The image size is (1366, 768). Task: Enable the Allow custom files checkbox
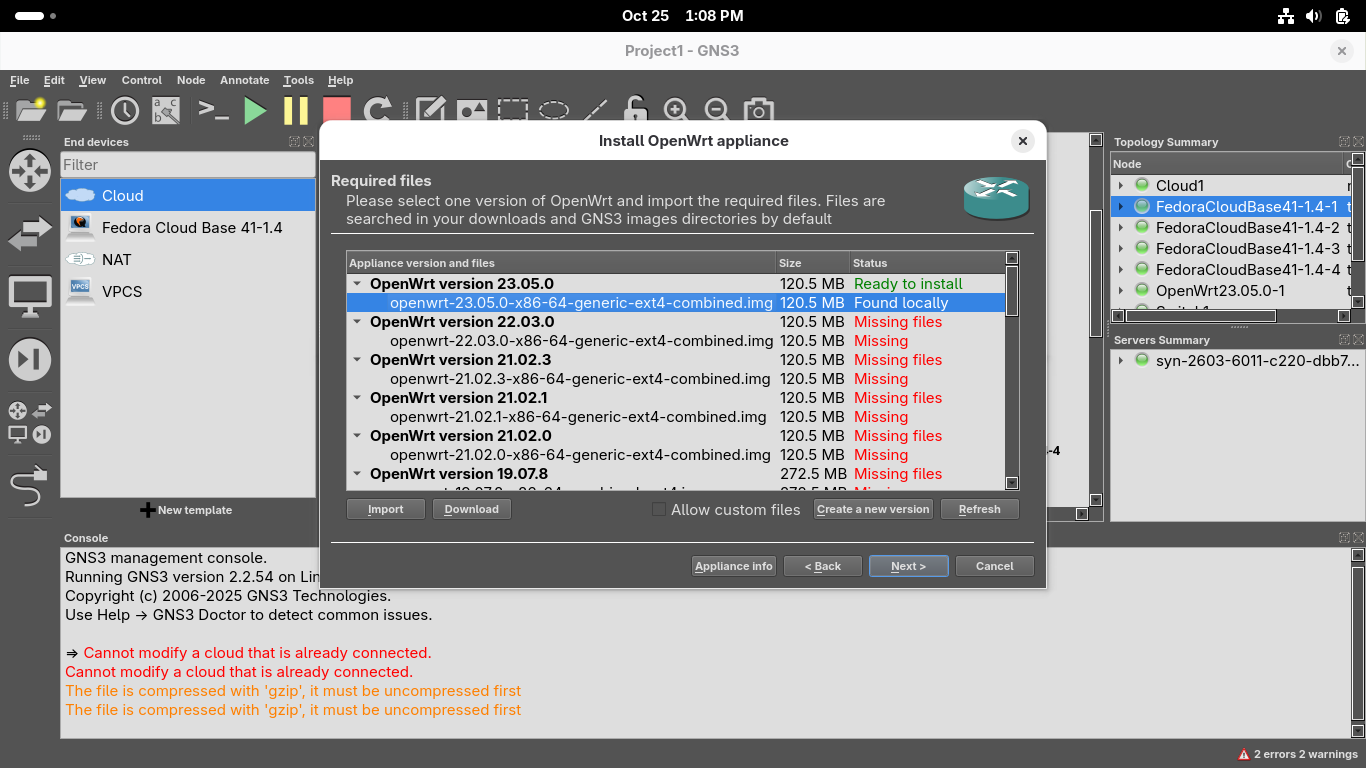pyautogui.click(x=658, y=509)
